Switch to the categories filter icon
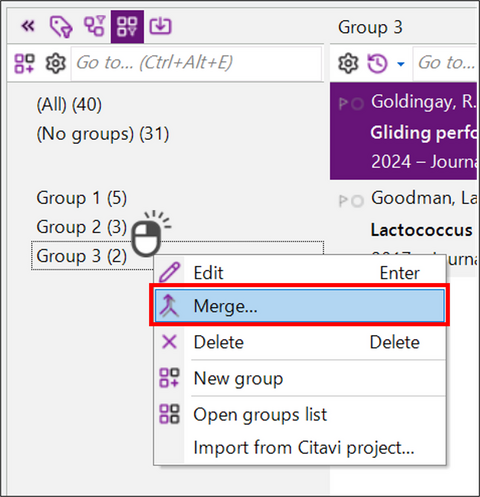Screen dimensions: 480x497 (x=95, y=26)
